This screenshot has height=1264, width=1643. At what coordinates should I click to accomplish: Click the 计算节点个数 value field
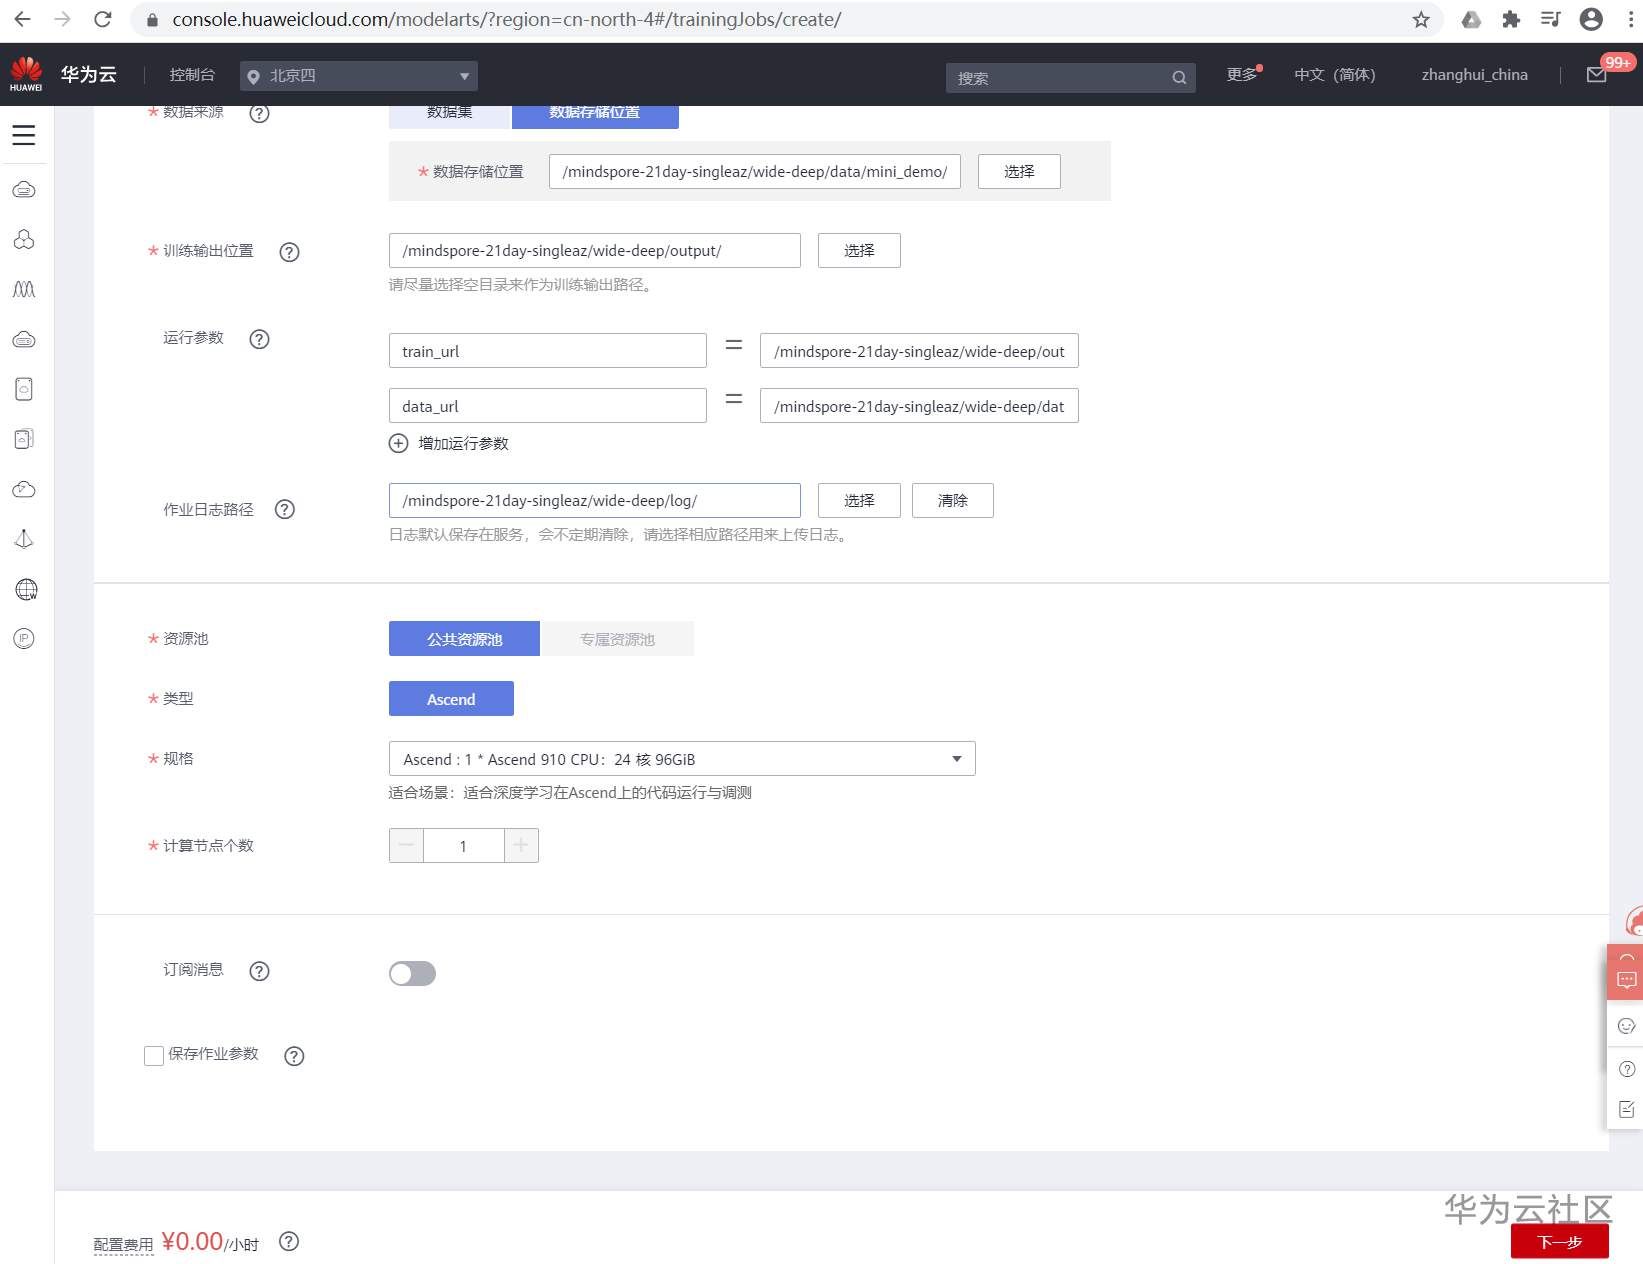(x=464, y=846)
